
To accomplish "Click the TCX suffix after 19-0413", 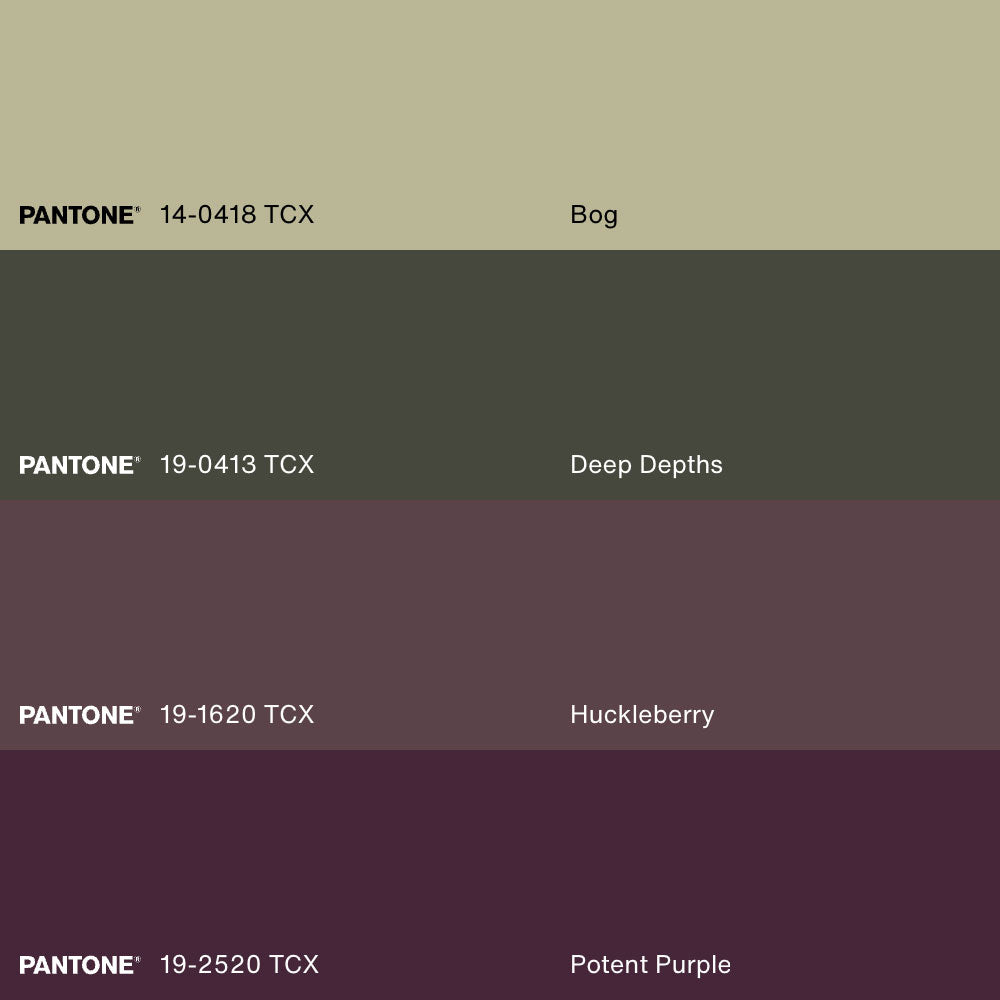I will point(289,465).
